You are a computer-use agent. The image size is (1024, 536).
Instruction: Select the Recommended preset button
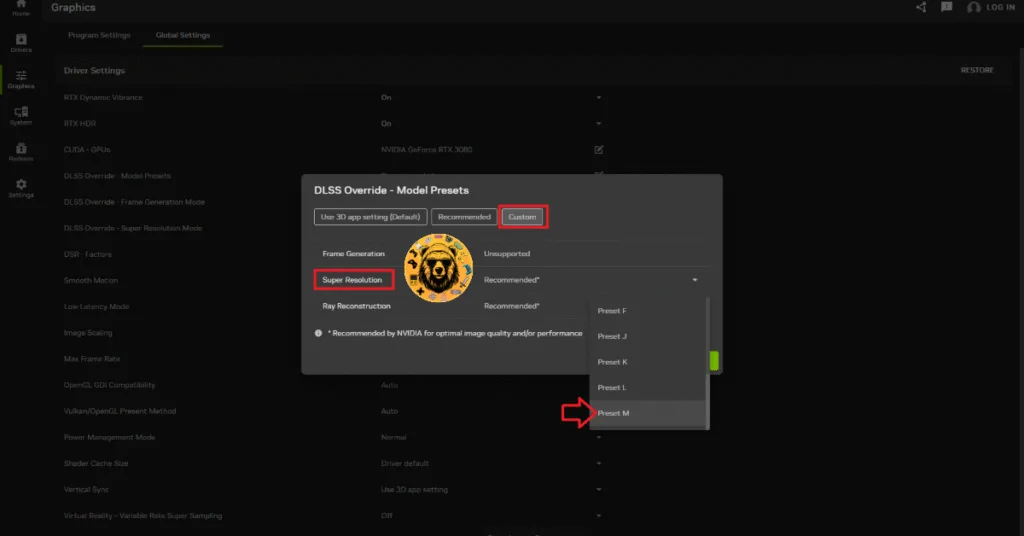coord(464,217)
